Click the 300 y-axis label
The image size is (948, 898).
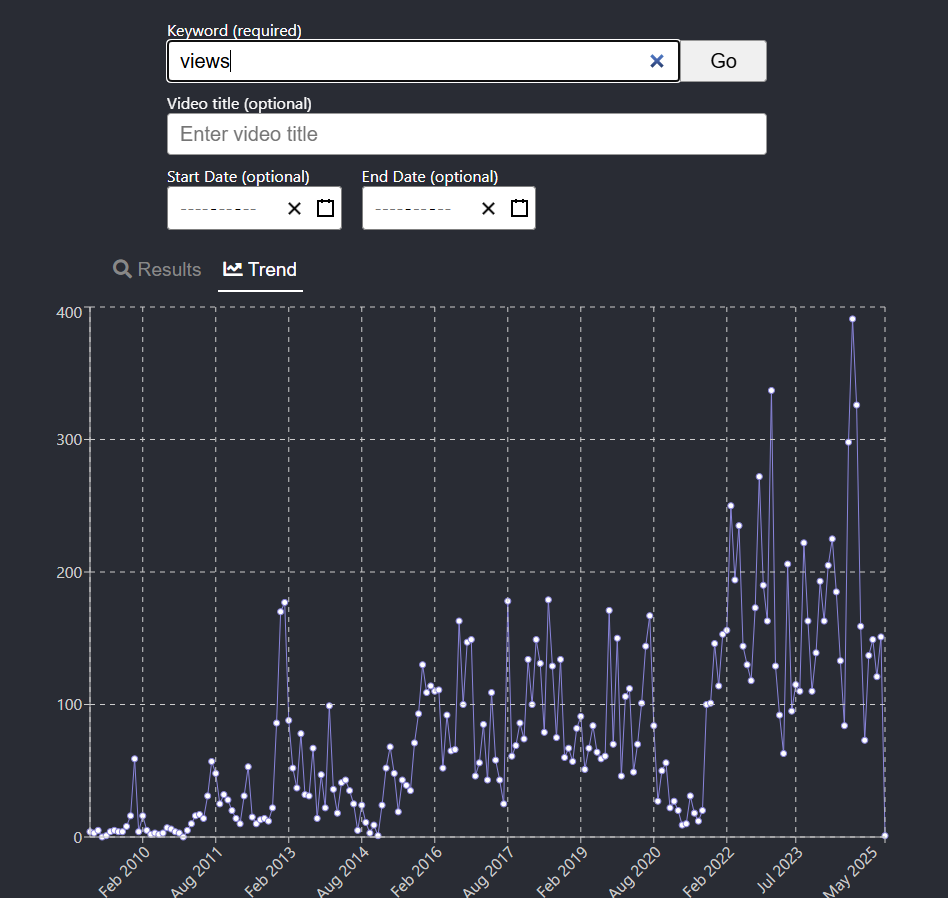[x=69, y=440]
